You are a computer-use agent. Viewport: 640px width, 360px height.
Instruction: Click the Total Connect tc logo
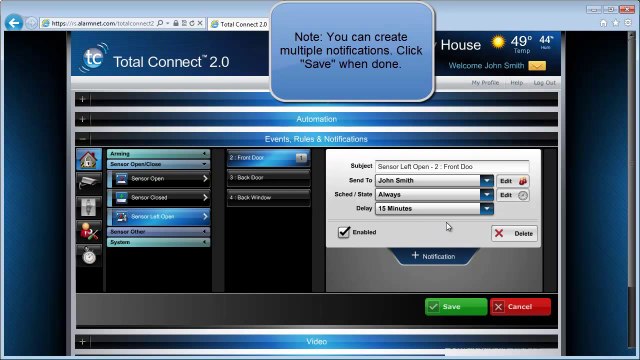[x=93, y=58]
